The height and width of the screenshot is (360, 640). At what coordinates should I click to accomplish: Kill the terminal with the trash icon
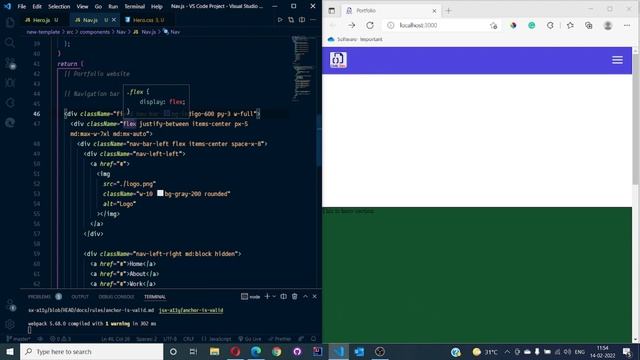pos(295,296)
